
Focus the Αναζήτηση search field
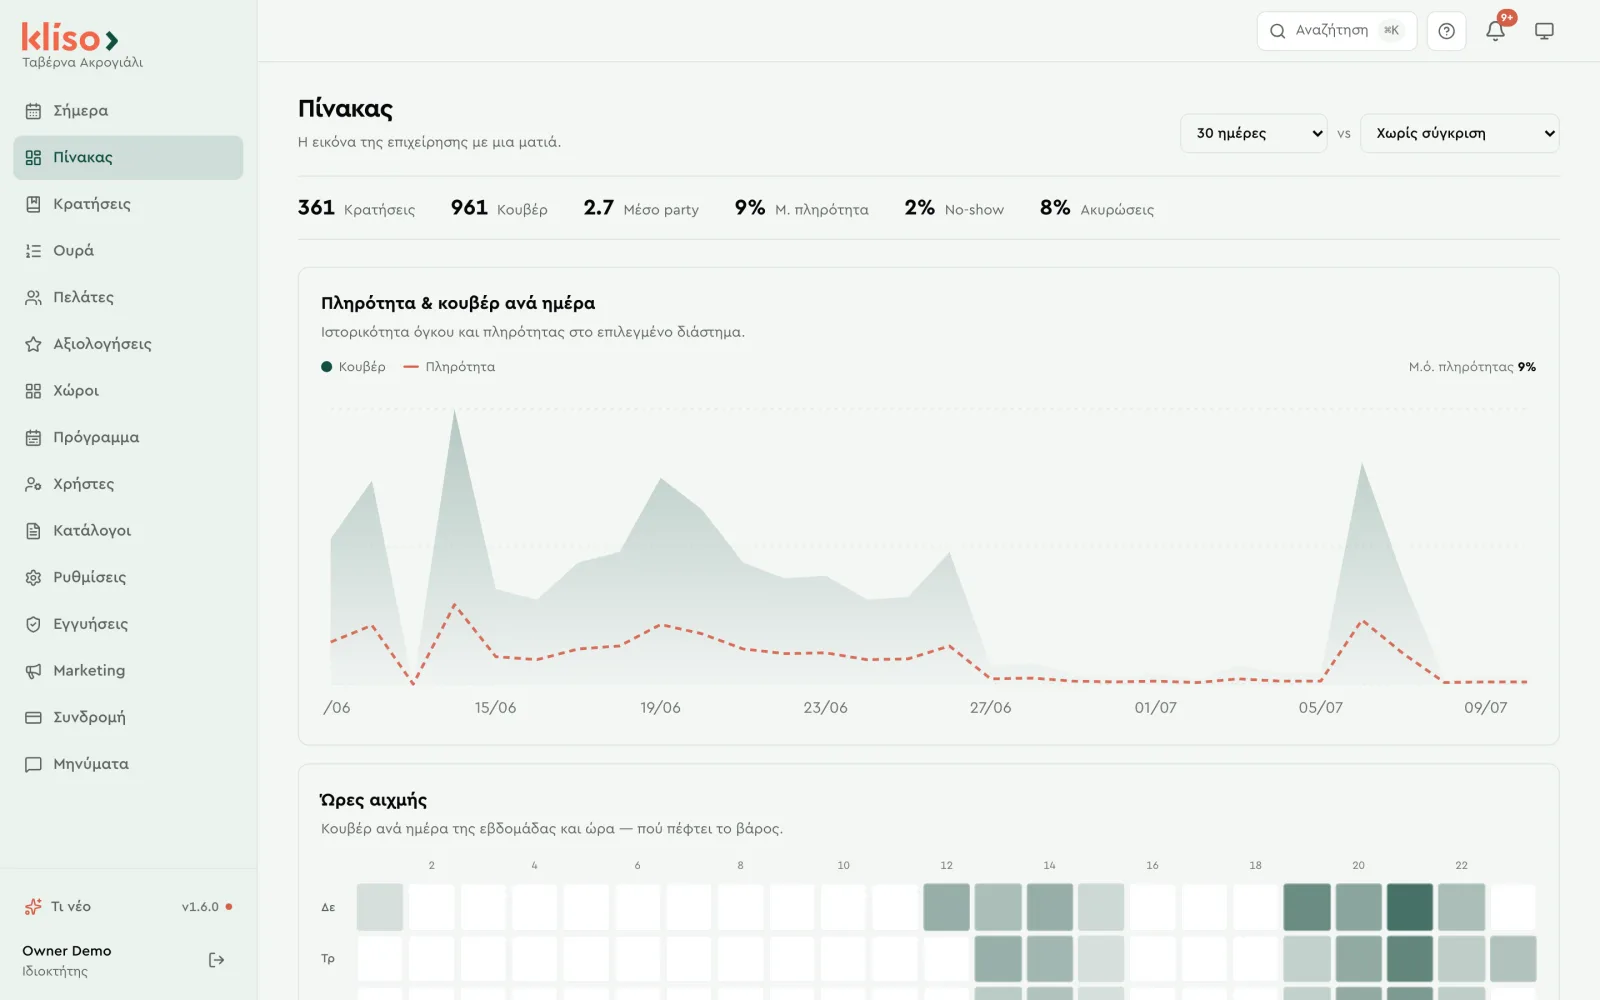(1337, 31)
